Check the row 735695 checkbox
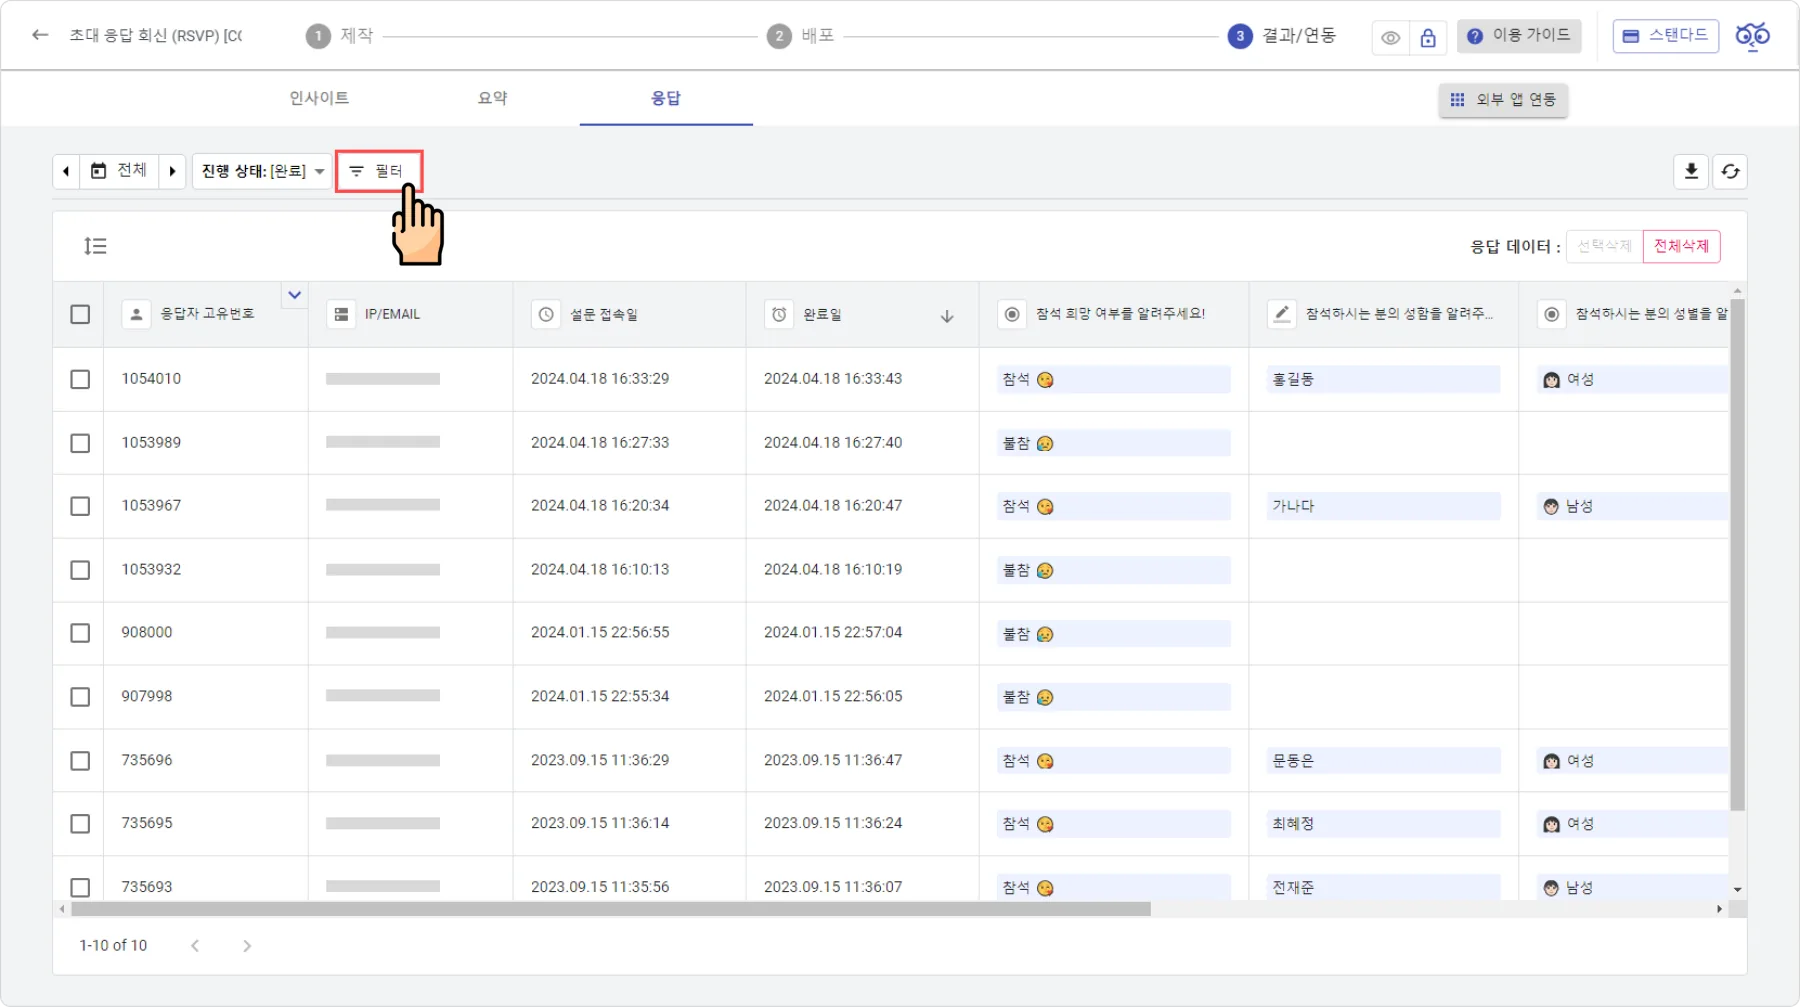Image resolution: width=1800 pixels, height=1007 pixels. tap(80, 824)
